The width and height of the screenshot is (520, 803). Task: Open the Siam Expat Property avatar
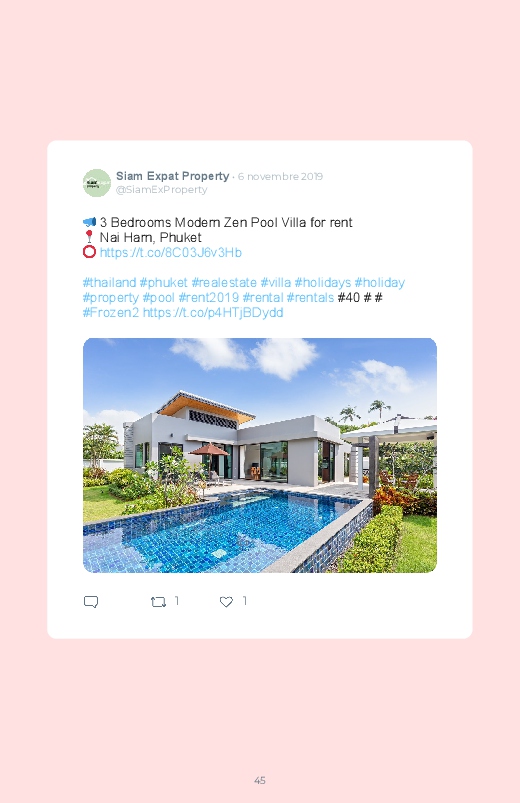(x=97, y=183)
